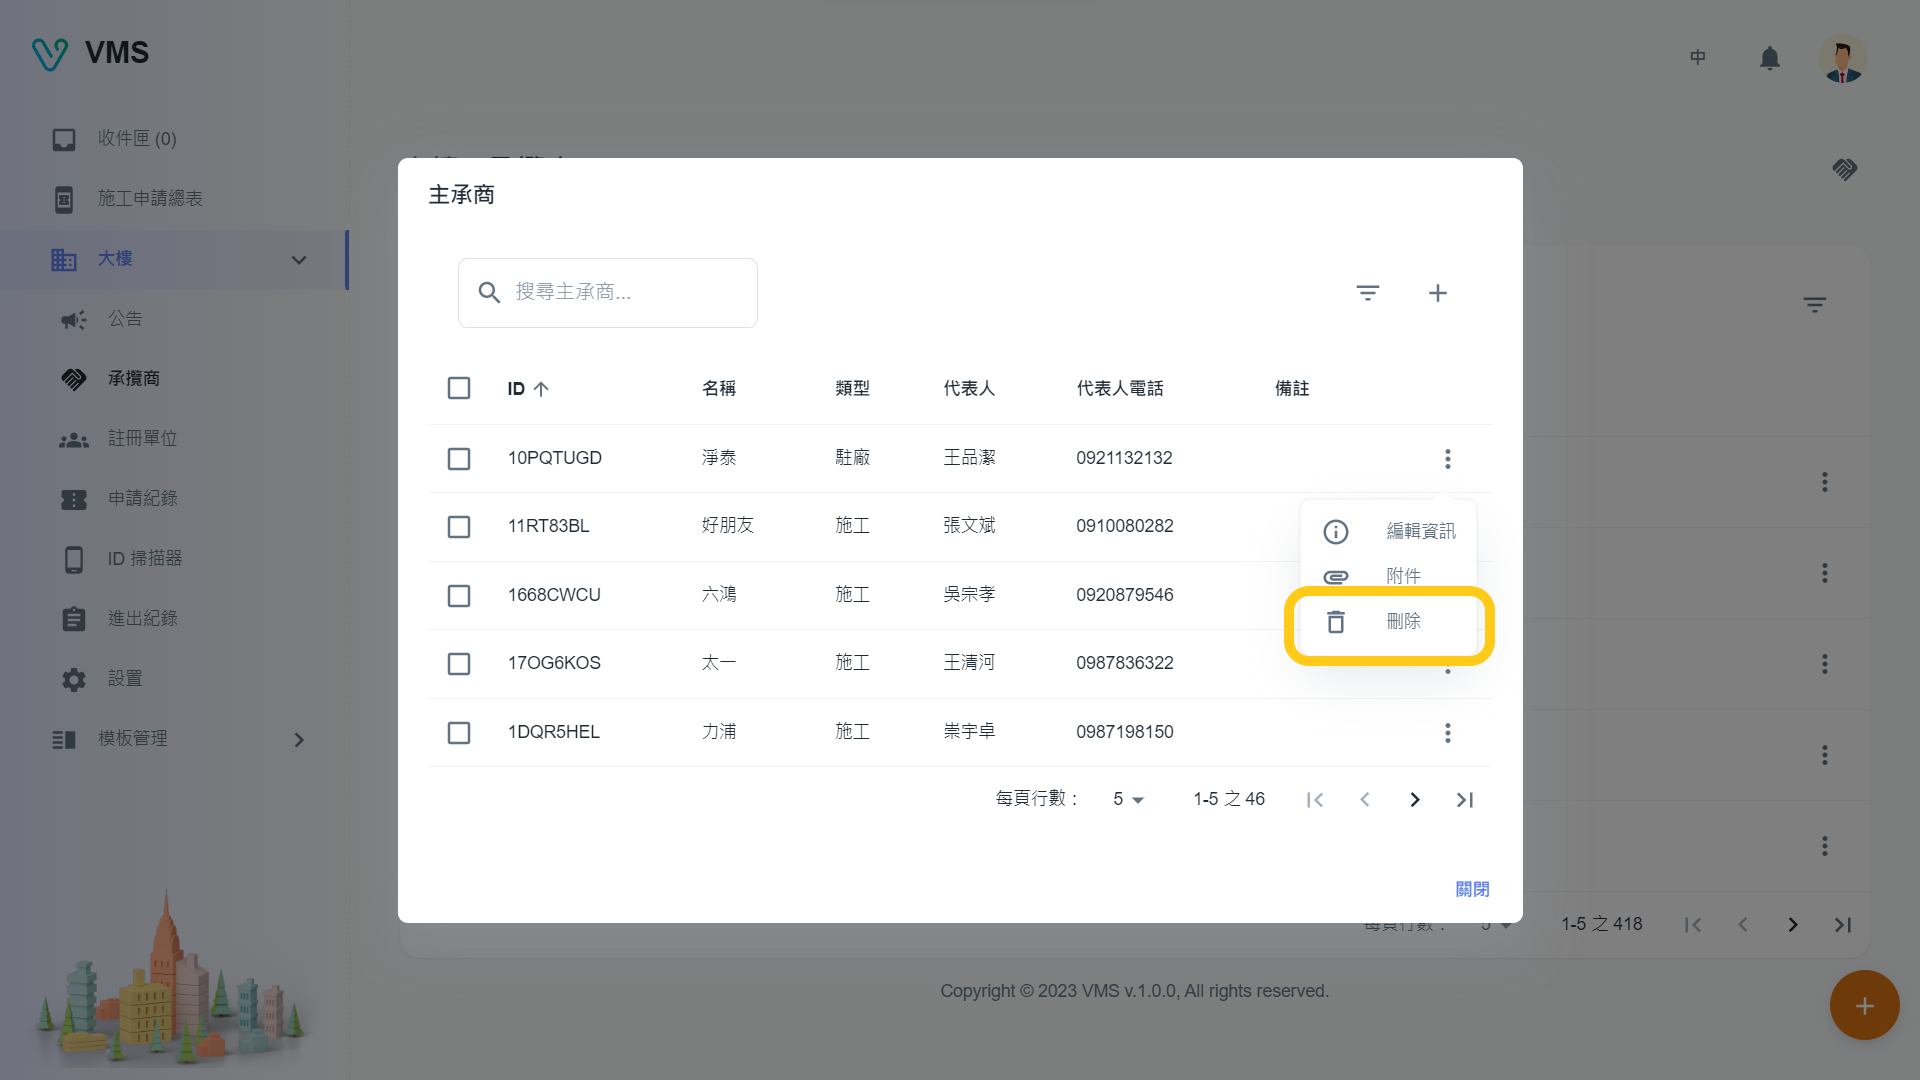Open the rows-per-page dropdown in the dialog
The image size is (1920, 1080).
[1128, 800]
